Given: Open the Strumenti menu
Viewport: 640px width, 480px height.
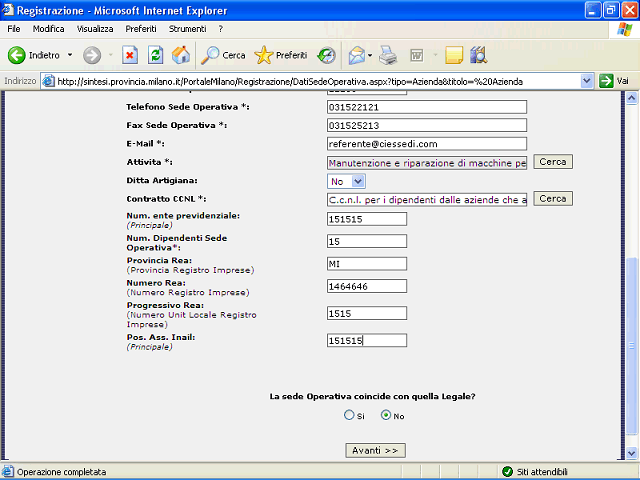Looking at the screenshot, I should click(x=187, y=29).
